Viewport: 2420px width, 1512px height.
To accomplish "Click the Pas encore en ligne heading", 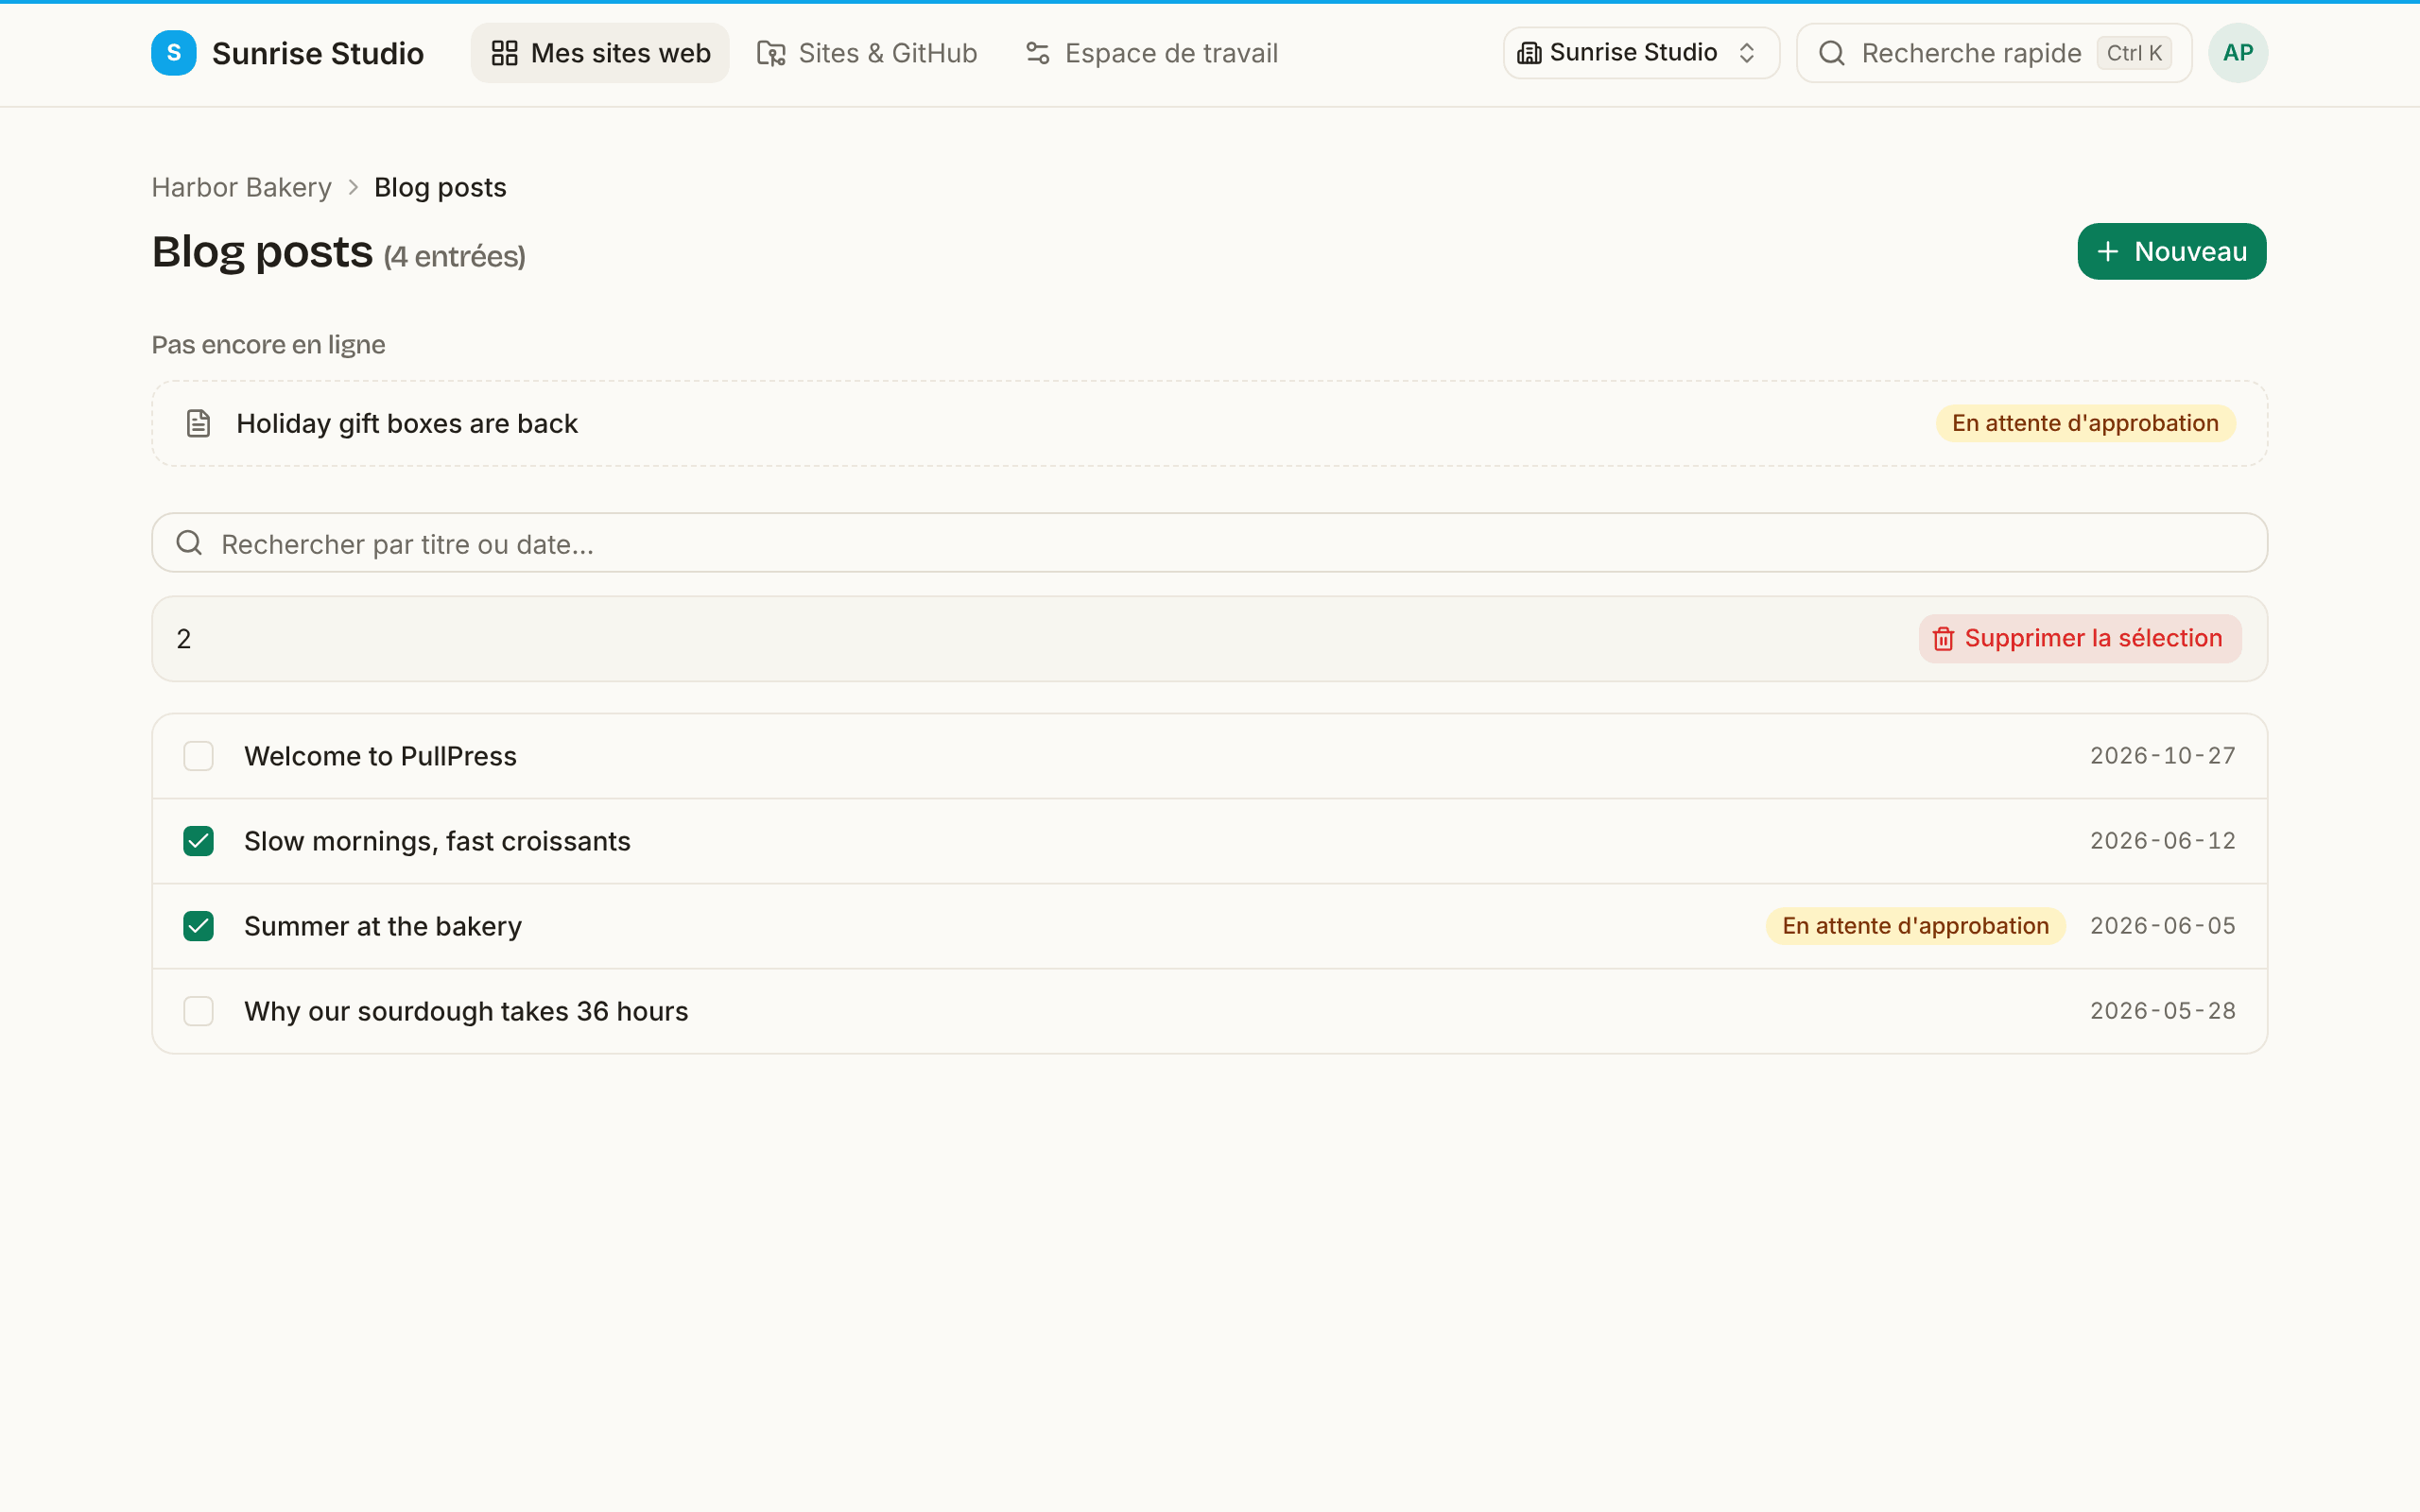I will pos(268,344).
